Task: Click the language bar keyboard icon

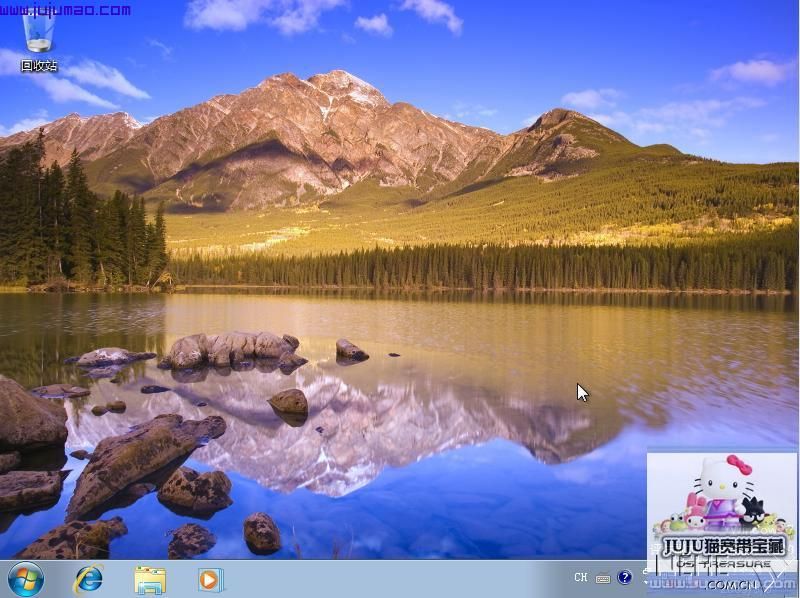Action: tap(603, 577)
